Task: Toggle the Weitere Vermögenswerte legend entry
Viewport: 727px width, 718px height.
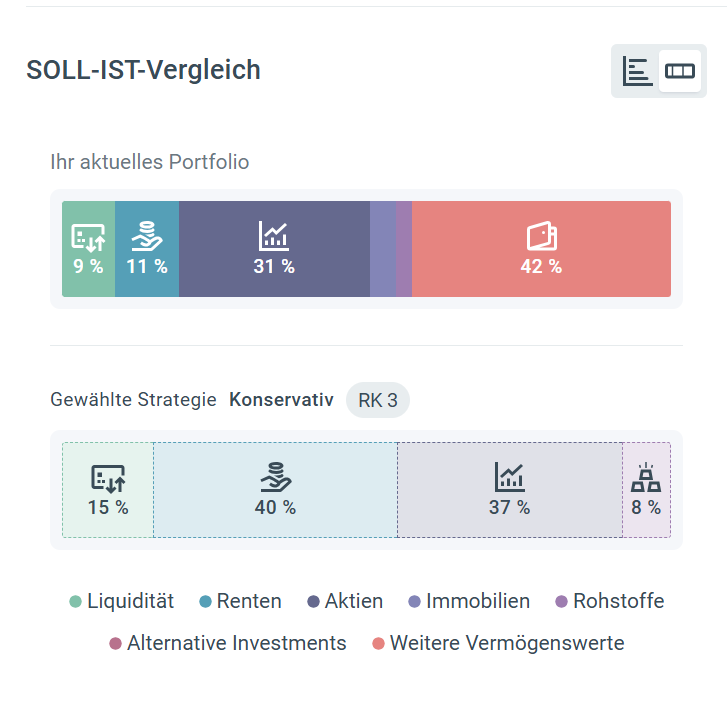Action: pyautogui.click(x=498, y=643)
